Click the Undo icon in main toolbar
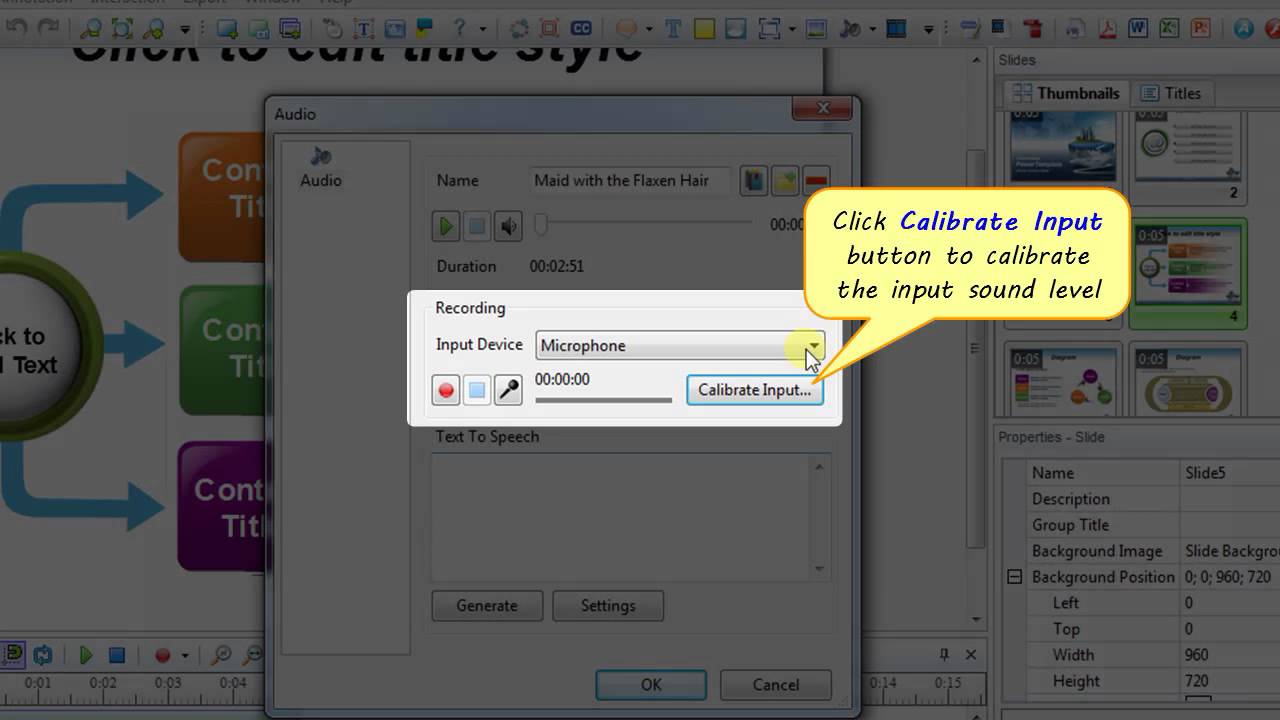Viewport: 1280px width, 720px height. tap(16, 29)
